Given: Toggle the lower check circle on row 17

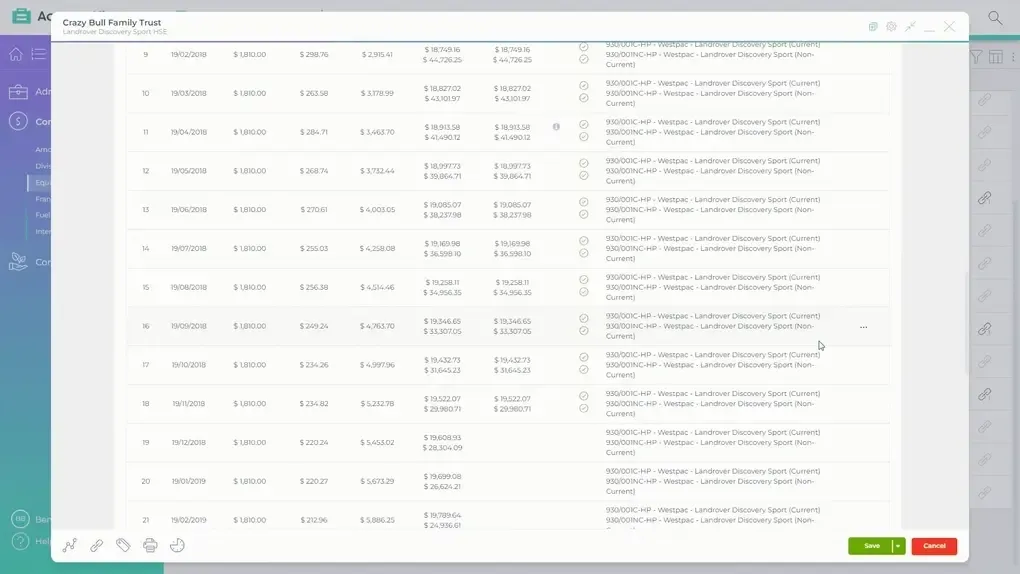Looking at the screenshot, I should click(584, 370).
